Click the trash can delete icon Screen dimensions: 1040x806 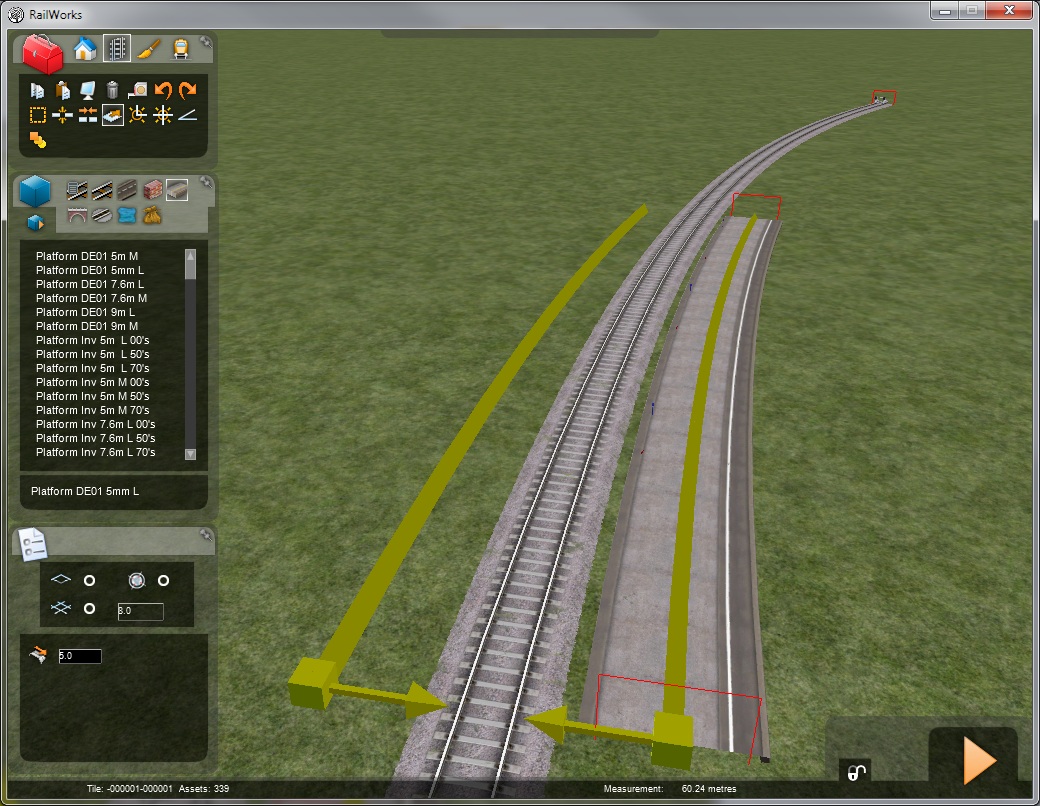[x=112, y=90]
